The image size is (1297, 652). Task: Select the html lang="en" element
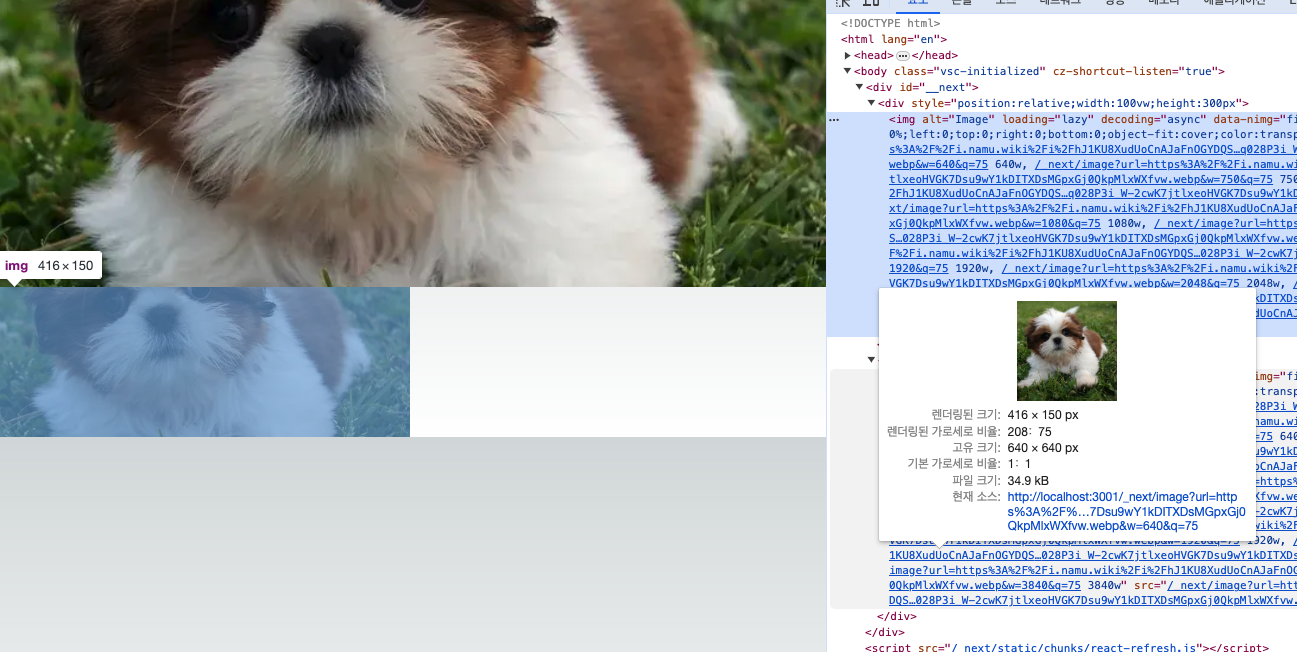click(894, 39)
